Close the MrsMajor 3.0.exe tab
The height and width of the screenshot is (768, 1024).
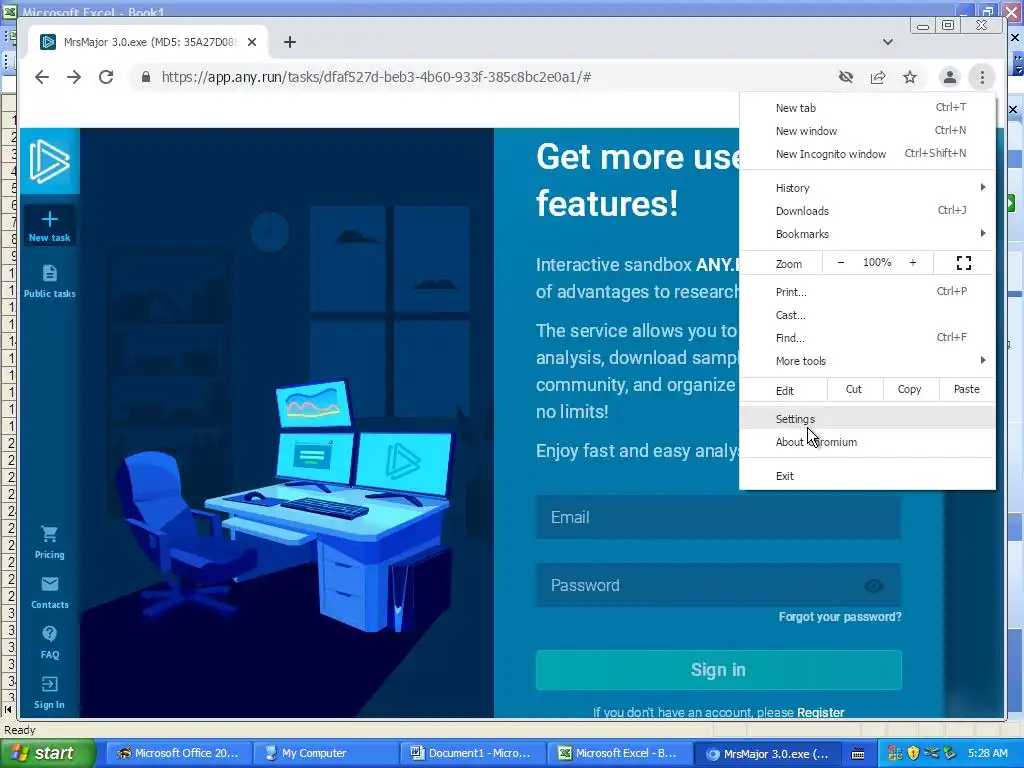(252, 42)
